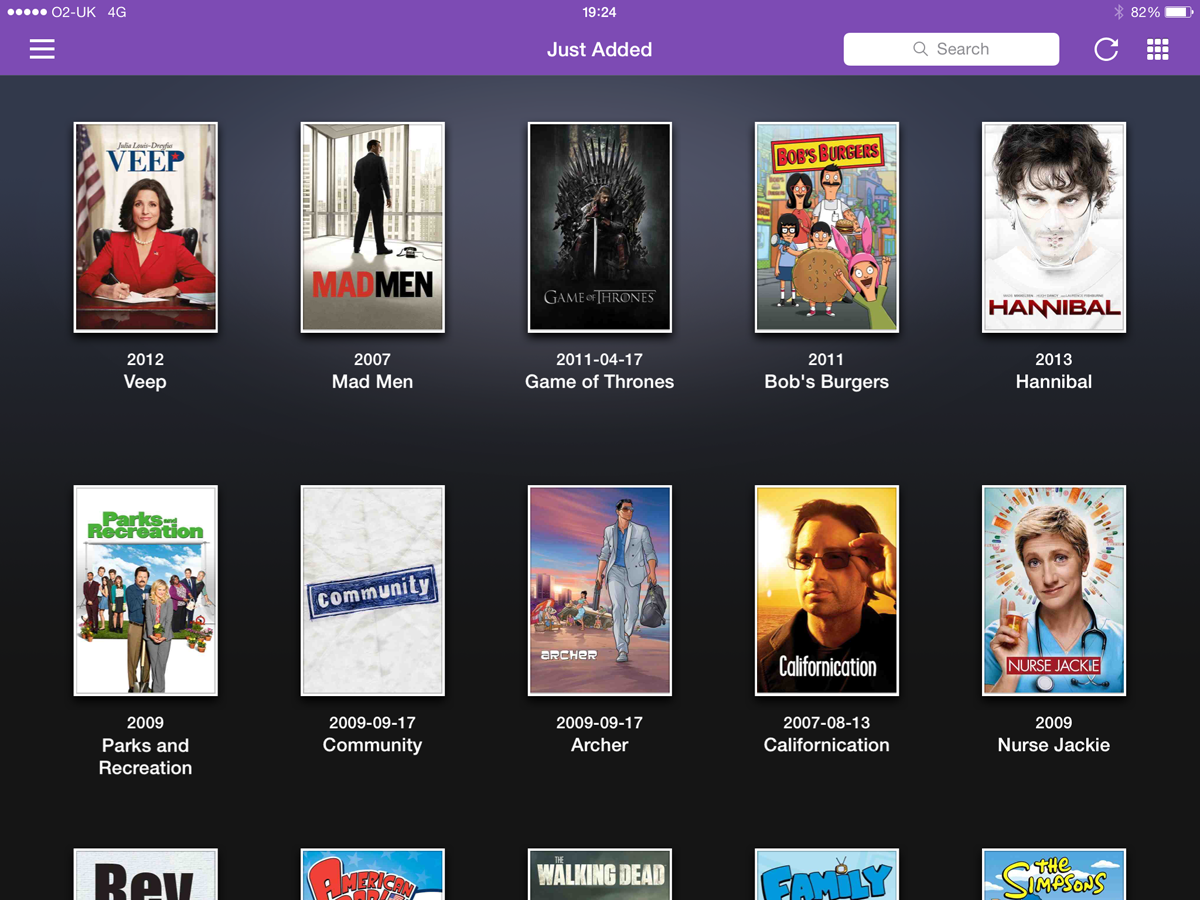Tap the 19:24 clock in status bar
Screen dimensions: 1200x900
(x=599, y=12)
